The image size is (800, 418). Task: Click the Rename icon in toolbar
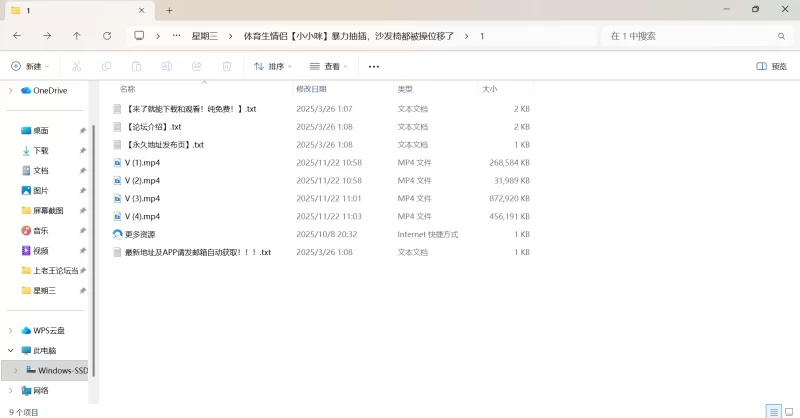coord(167,67)
